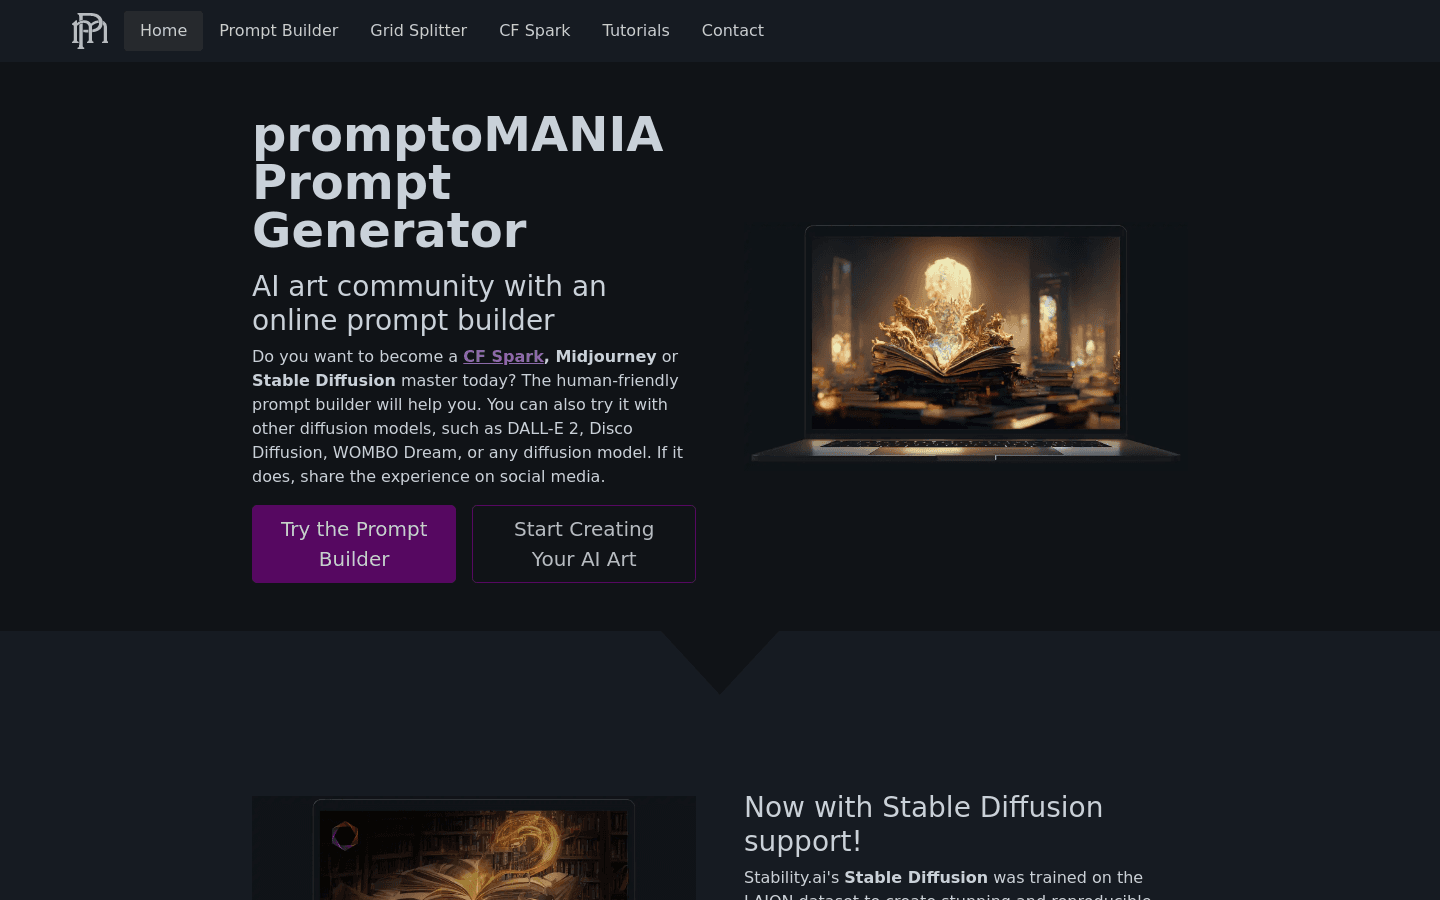Click the AI art community subtitle

click(429, 303)
